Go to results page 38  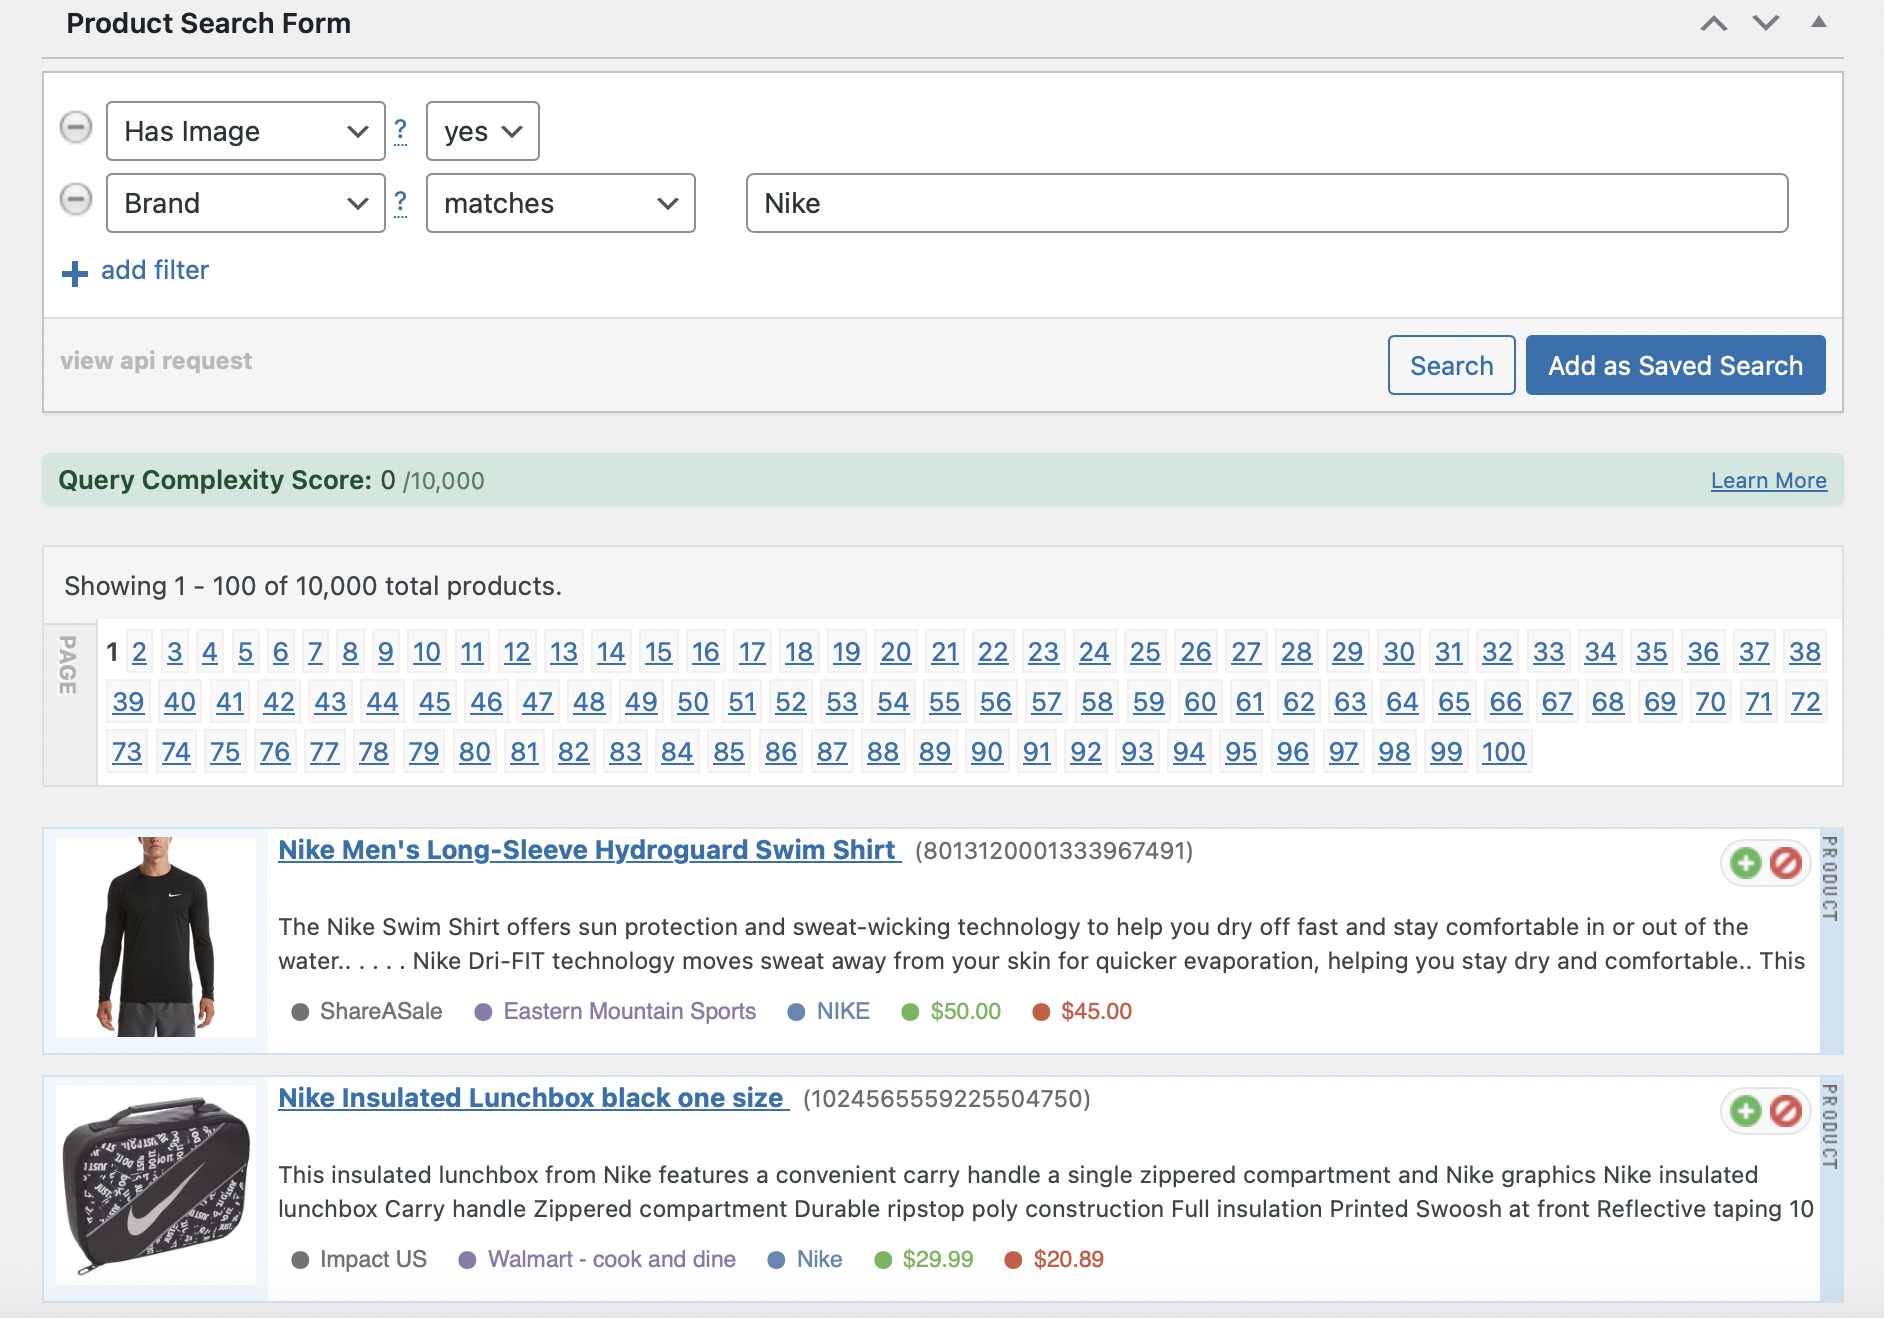tap(1805, 652)
